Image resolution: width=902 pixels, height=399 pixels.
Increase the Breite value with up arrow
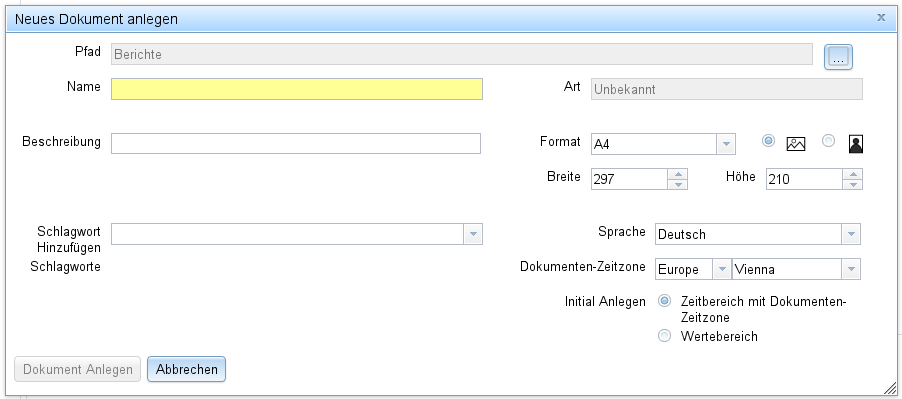pos(678,174)
